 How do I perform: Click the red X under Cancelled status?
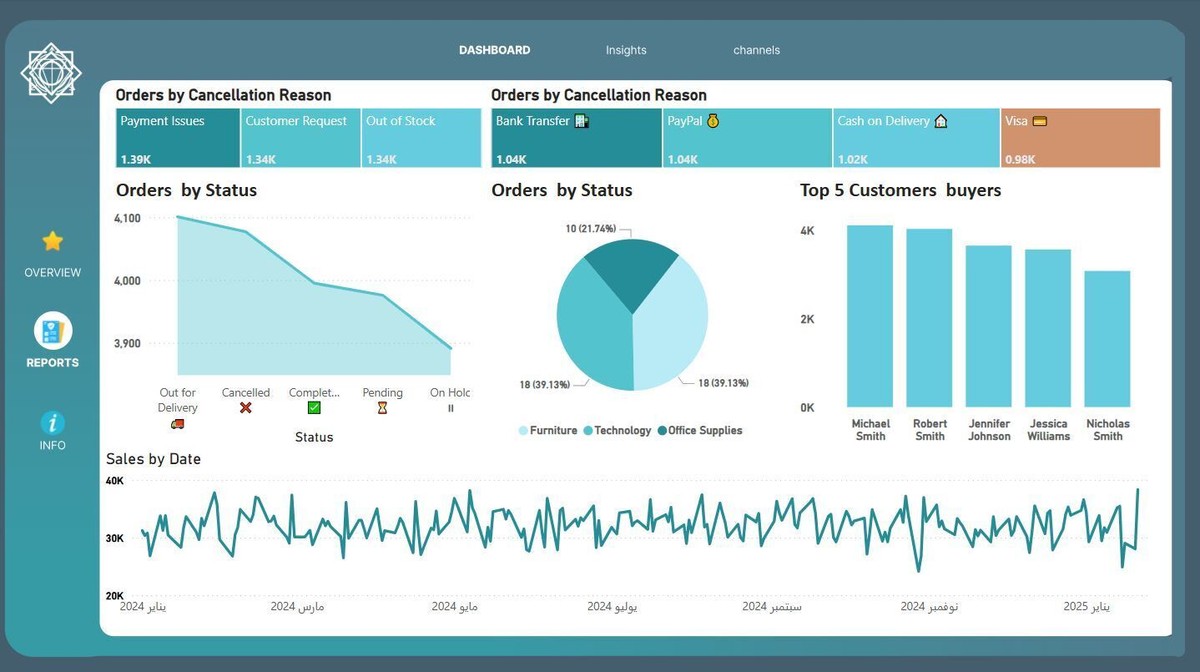coord(246,408)
